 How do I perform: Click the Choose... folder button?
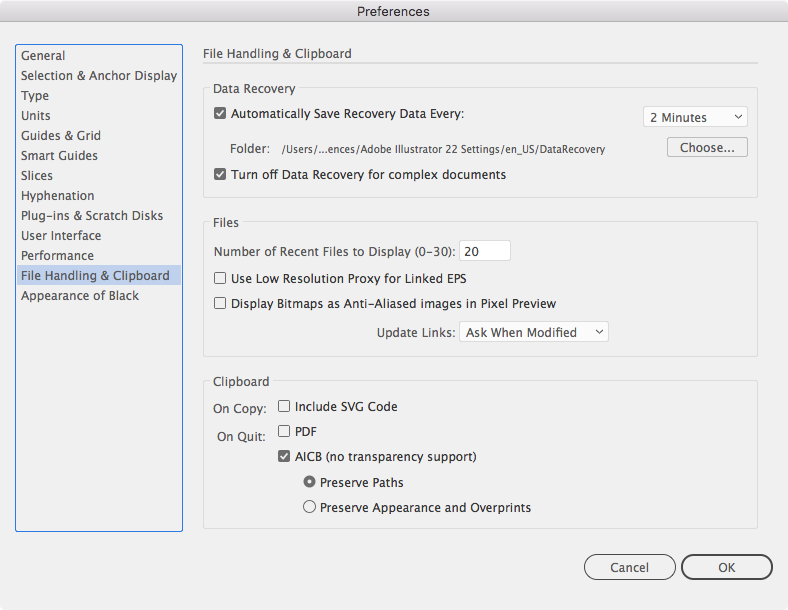[x=707, y=147]
